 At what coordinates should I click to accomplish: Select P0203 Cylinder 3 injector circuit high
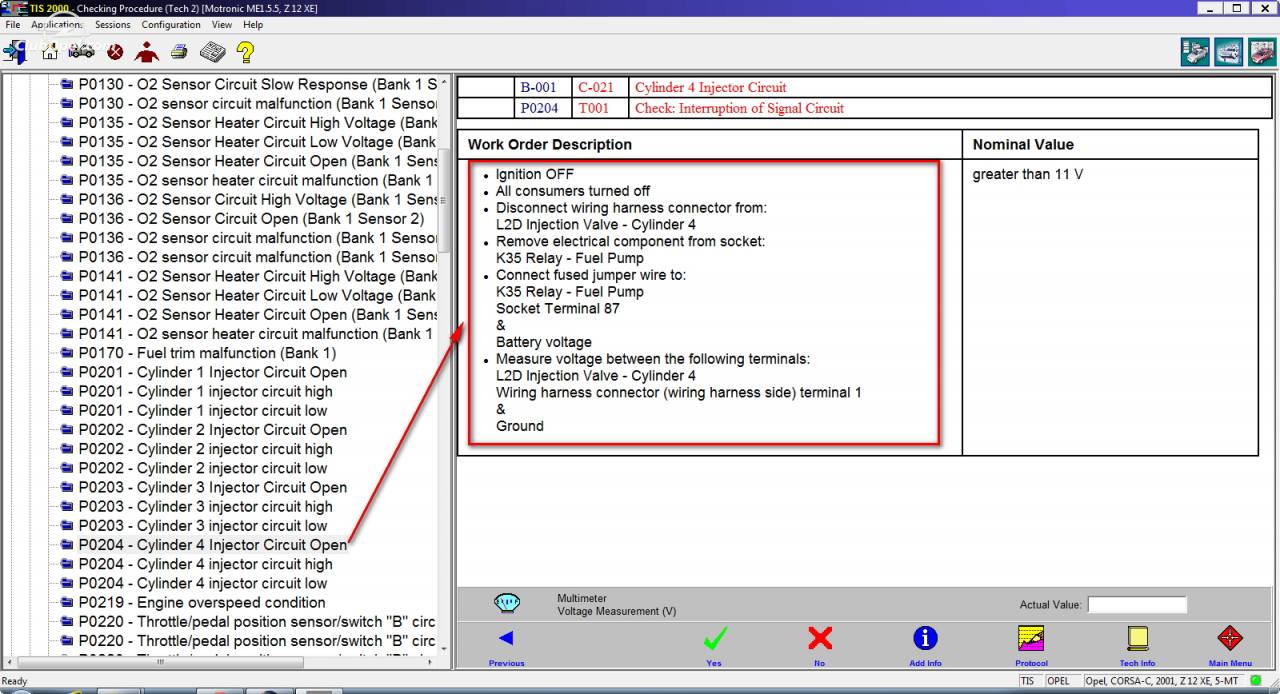pyautogui.click(x=205, y=506)
